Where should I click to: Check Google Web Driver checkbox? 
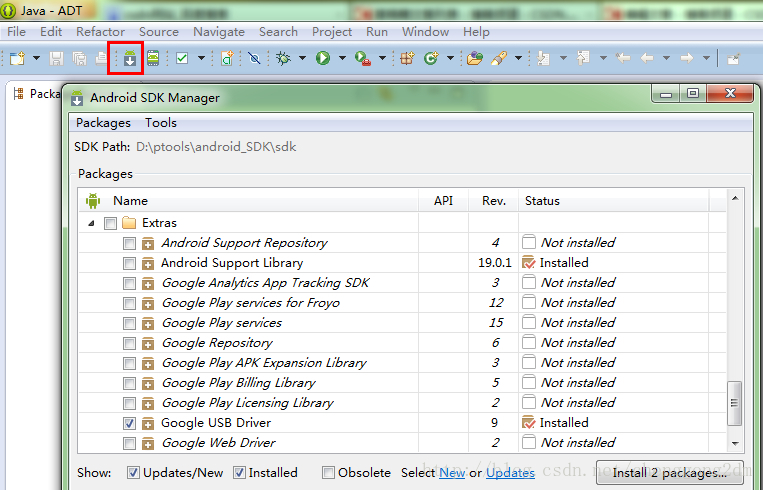[x=129, y=443]
